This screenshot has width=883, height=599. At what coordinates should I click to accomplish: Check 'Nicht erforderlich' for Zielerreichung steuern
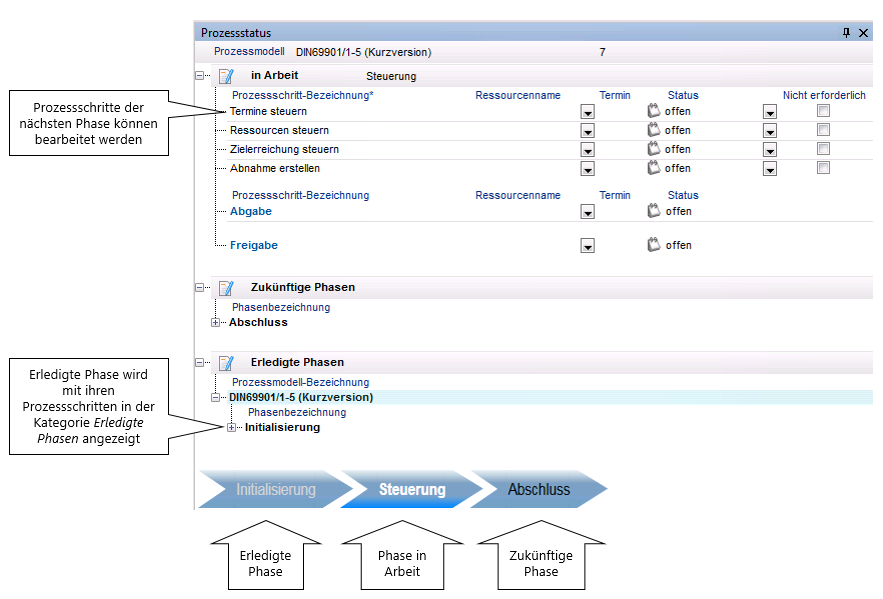(823, 149)
